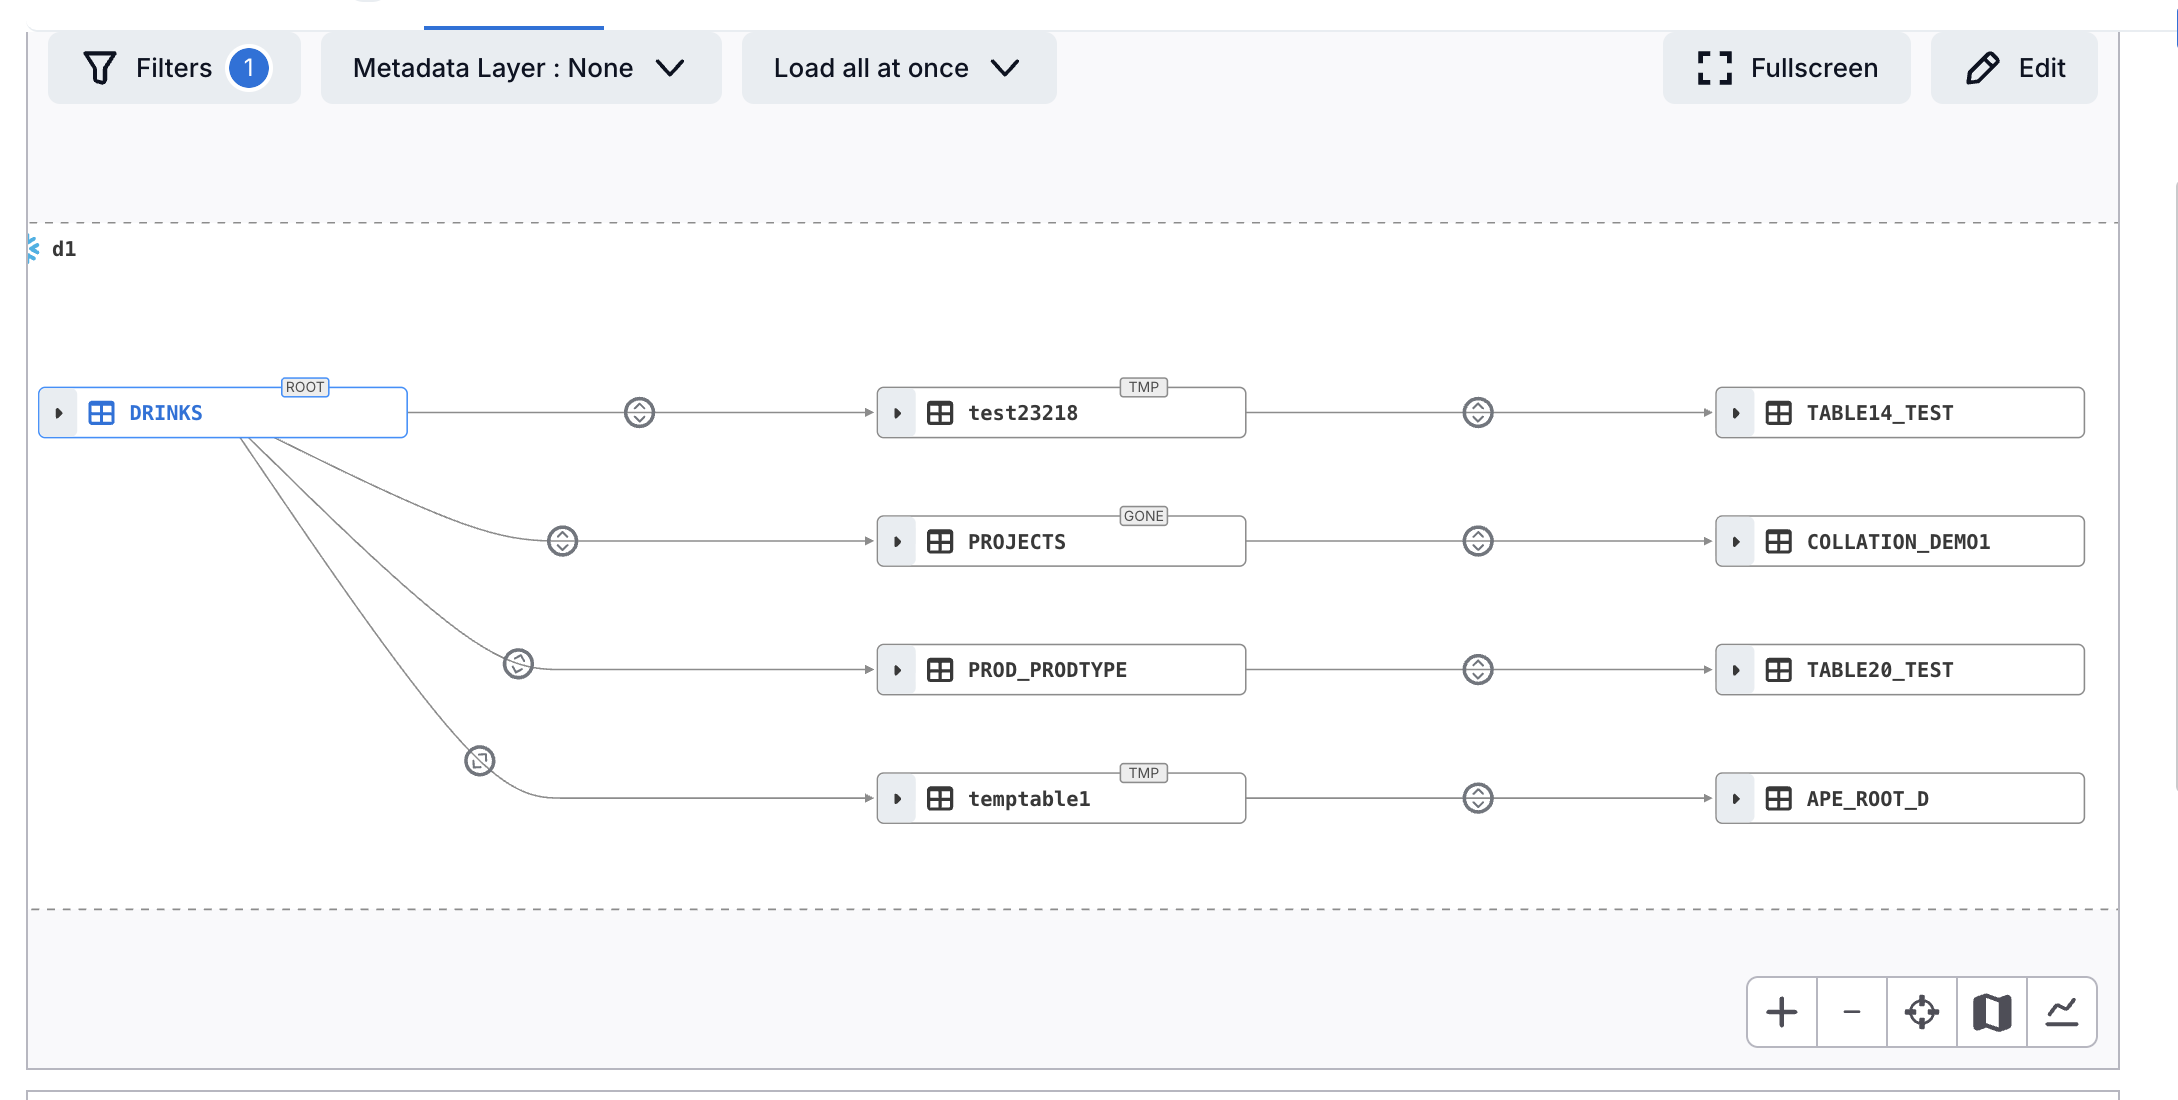Select the temptable1 table name
Screen dimensions: 2178x1100
click(x=1029, y=799)
